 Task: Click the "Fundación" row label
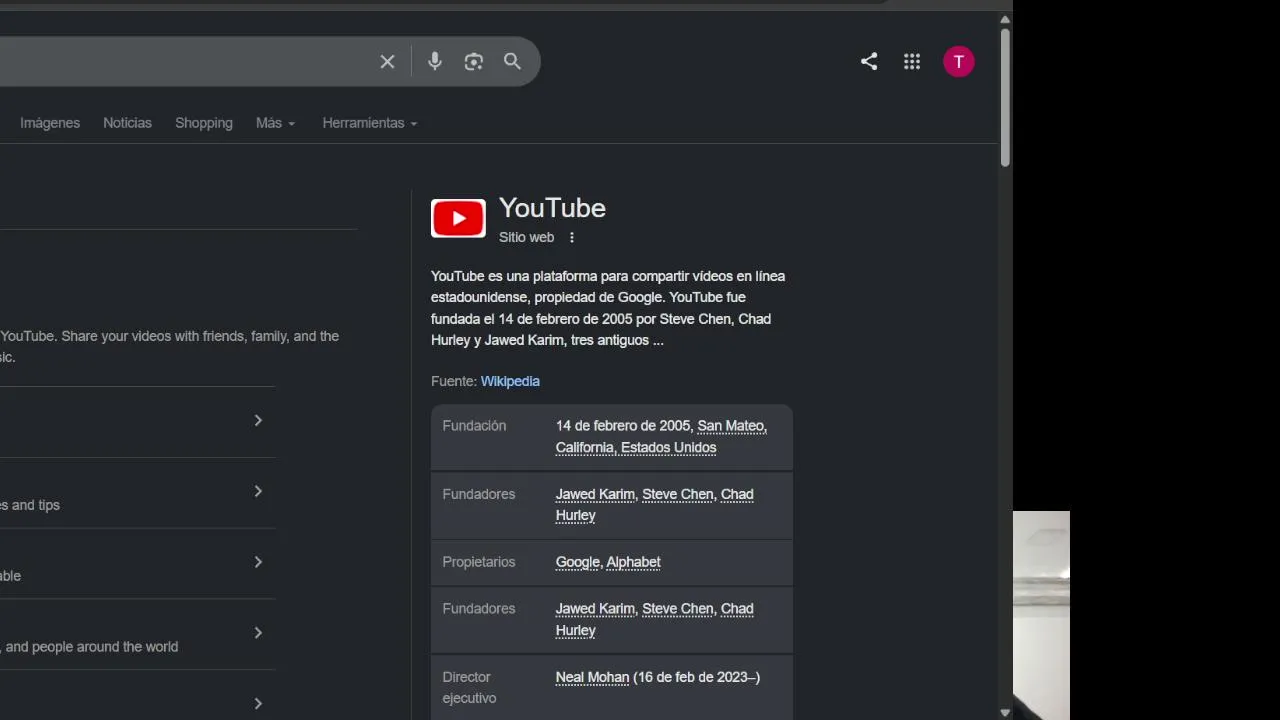point(474,426)
